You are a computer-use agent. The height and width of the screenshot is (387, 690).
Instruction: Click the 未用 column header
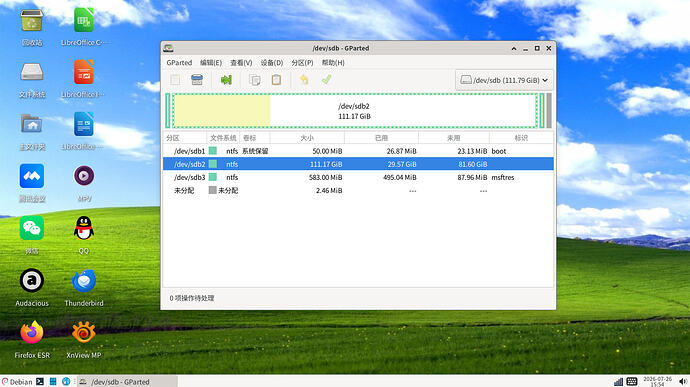tap(454, 138)
